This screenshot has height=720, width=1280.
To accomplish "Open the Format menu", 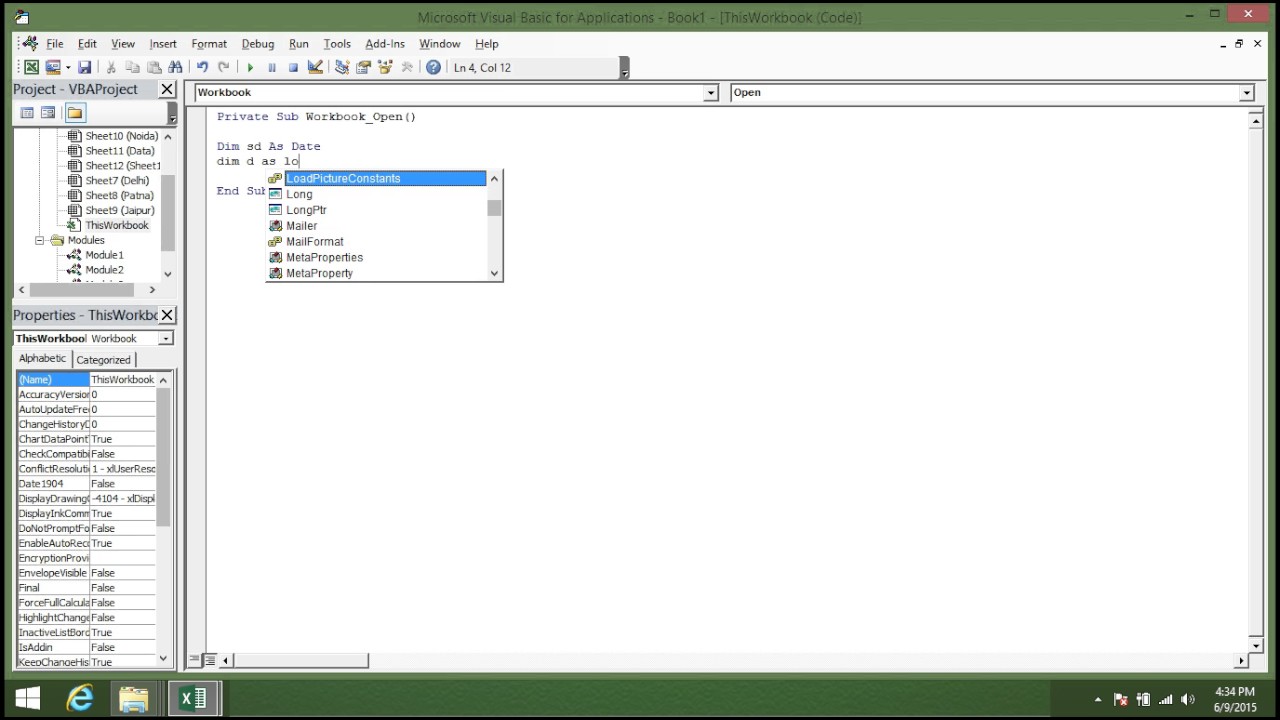I will tap(209, 44).
